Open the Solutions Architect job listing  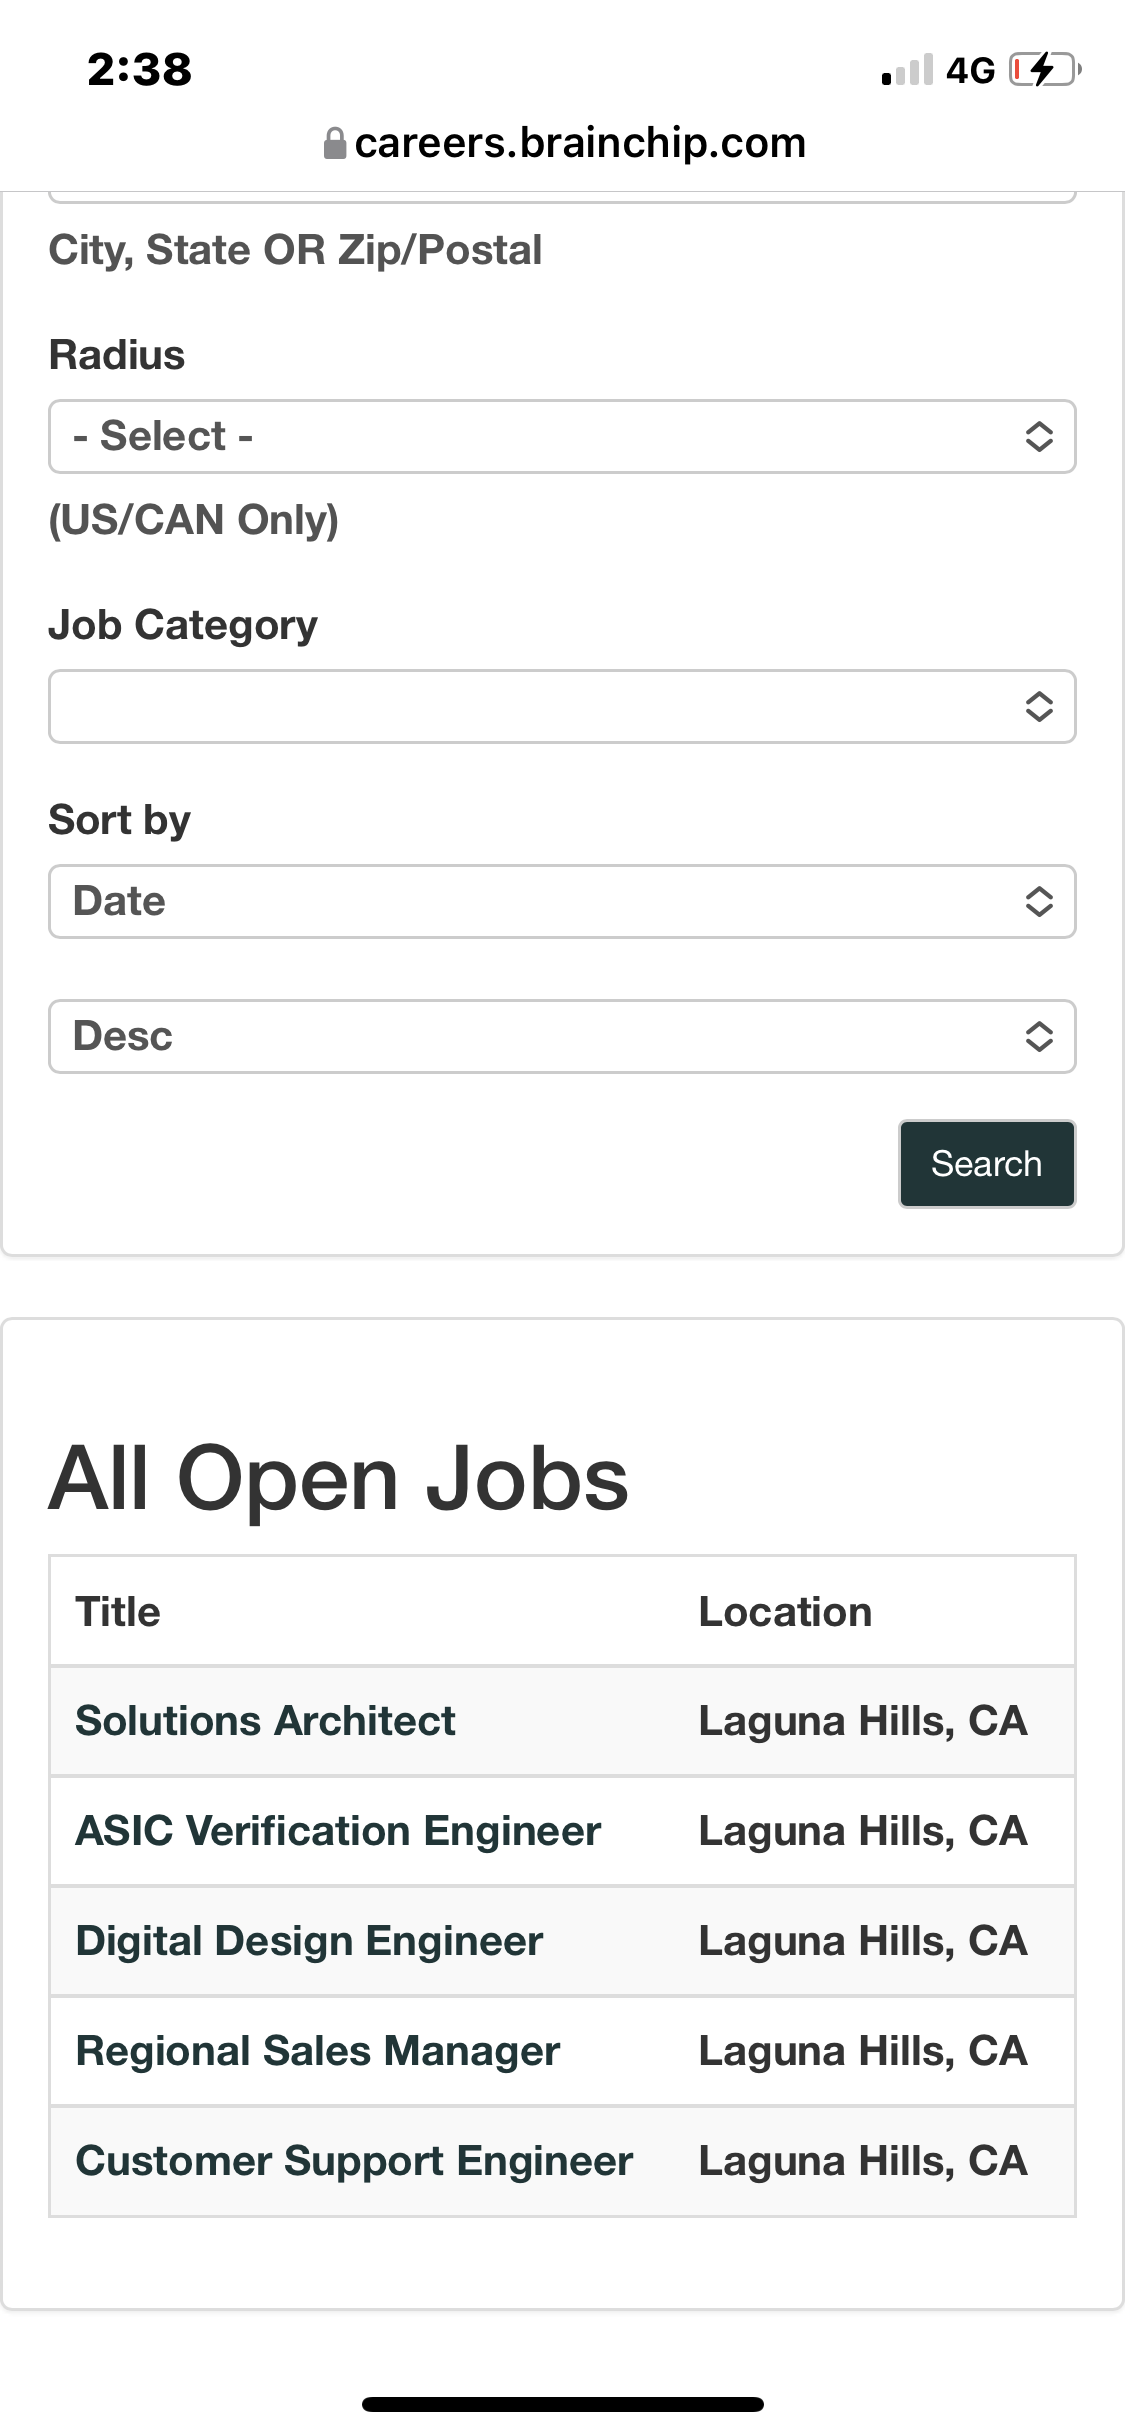click(265, 1721)
